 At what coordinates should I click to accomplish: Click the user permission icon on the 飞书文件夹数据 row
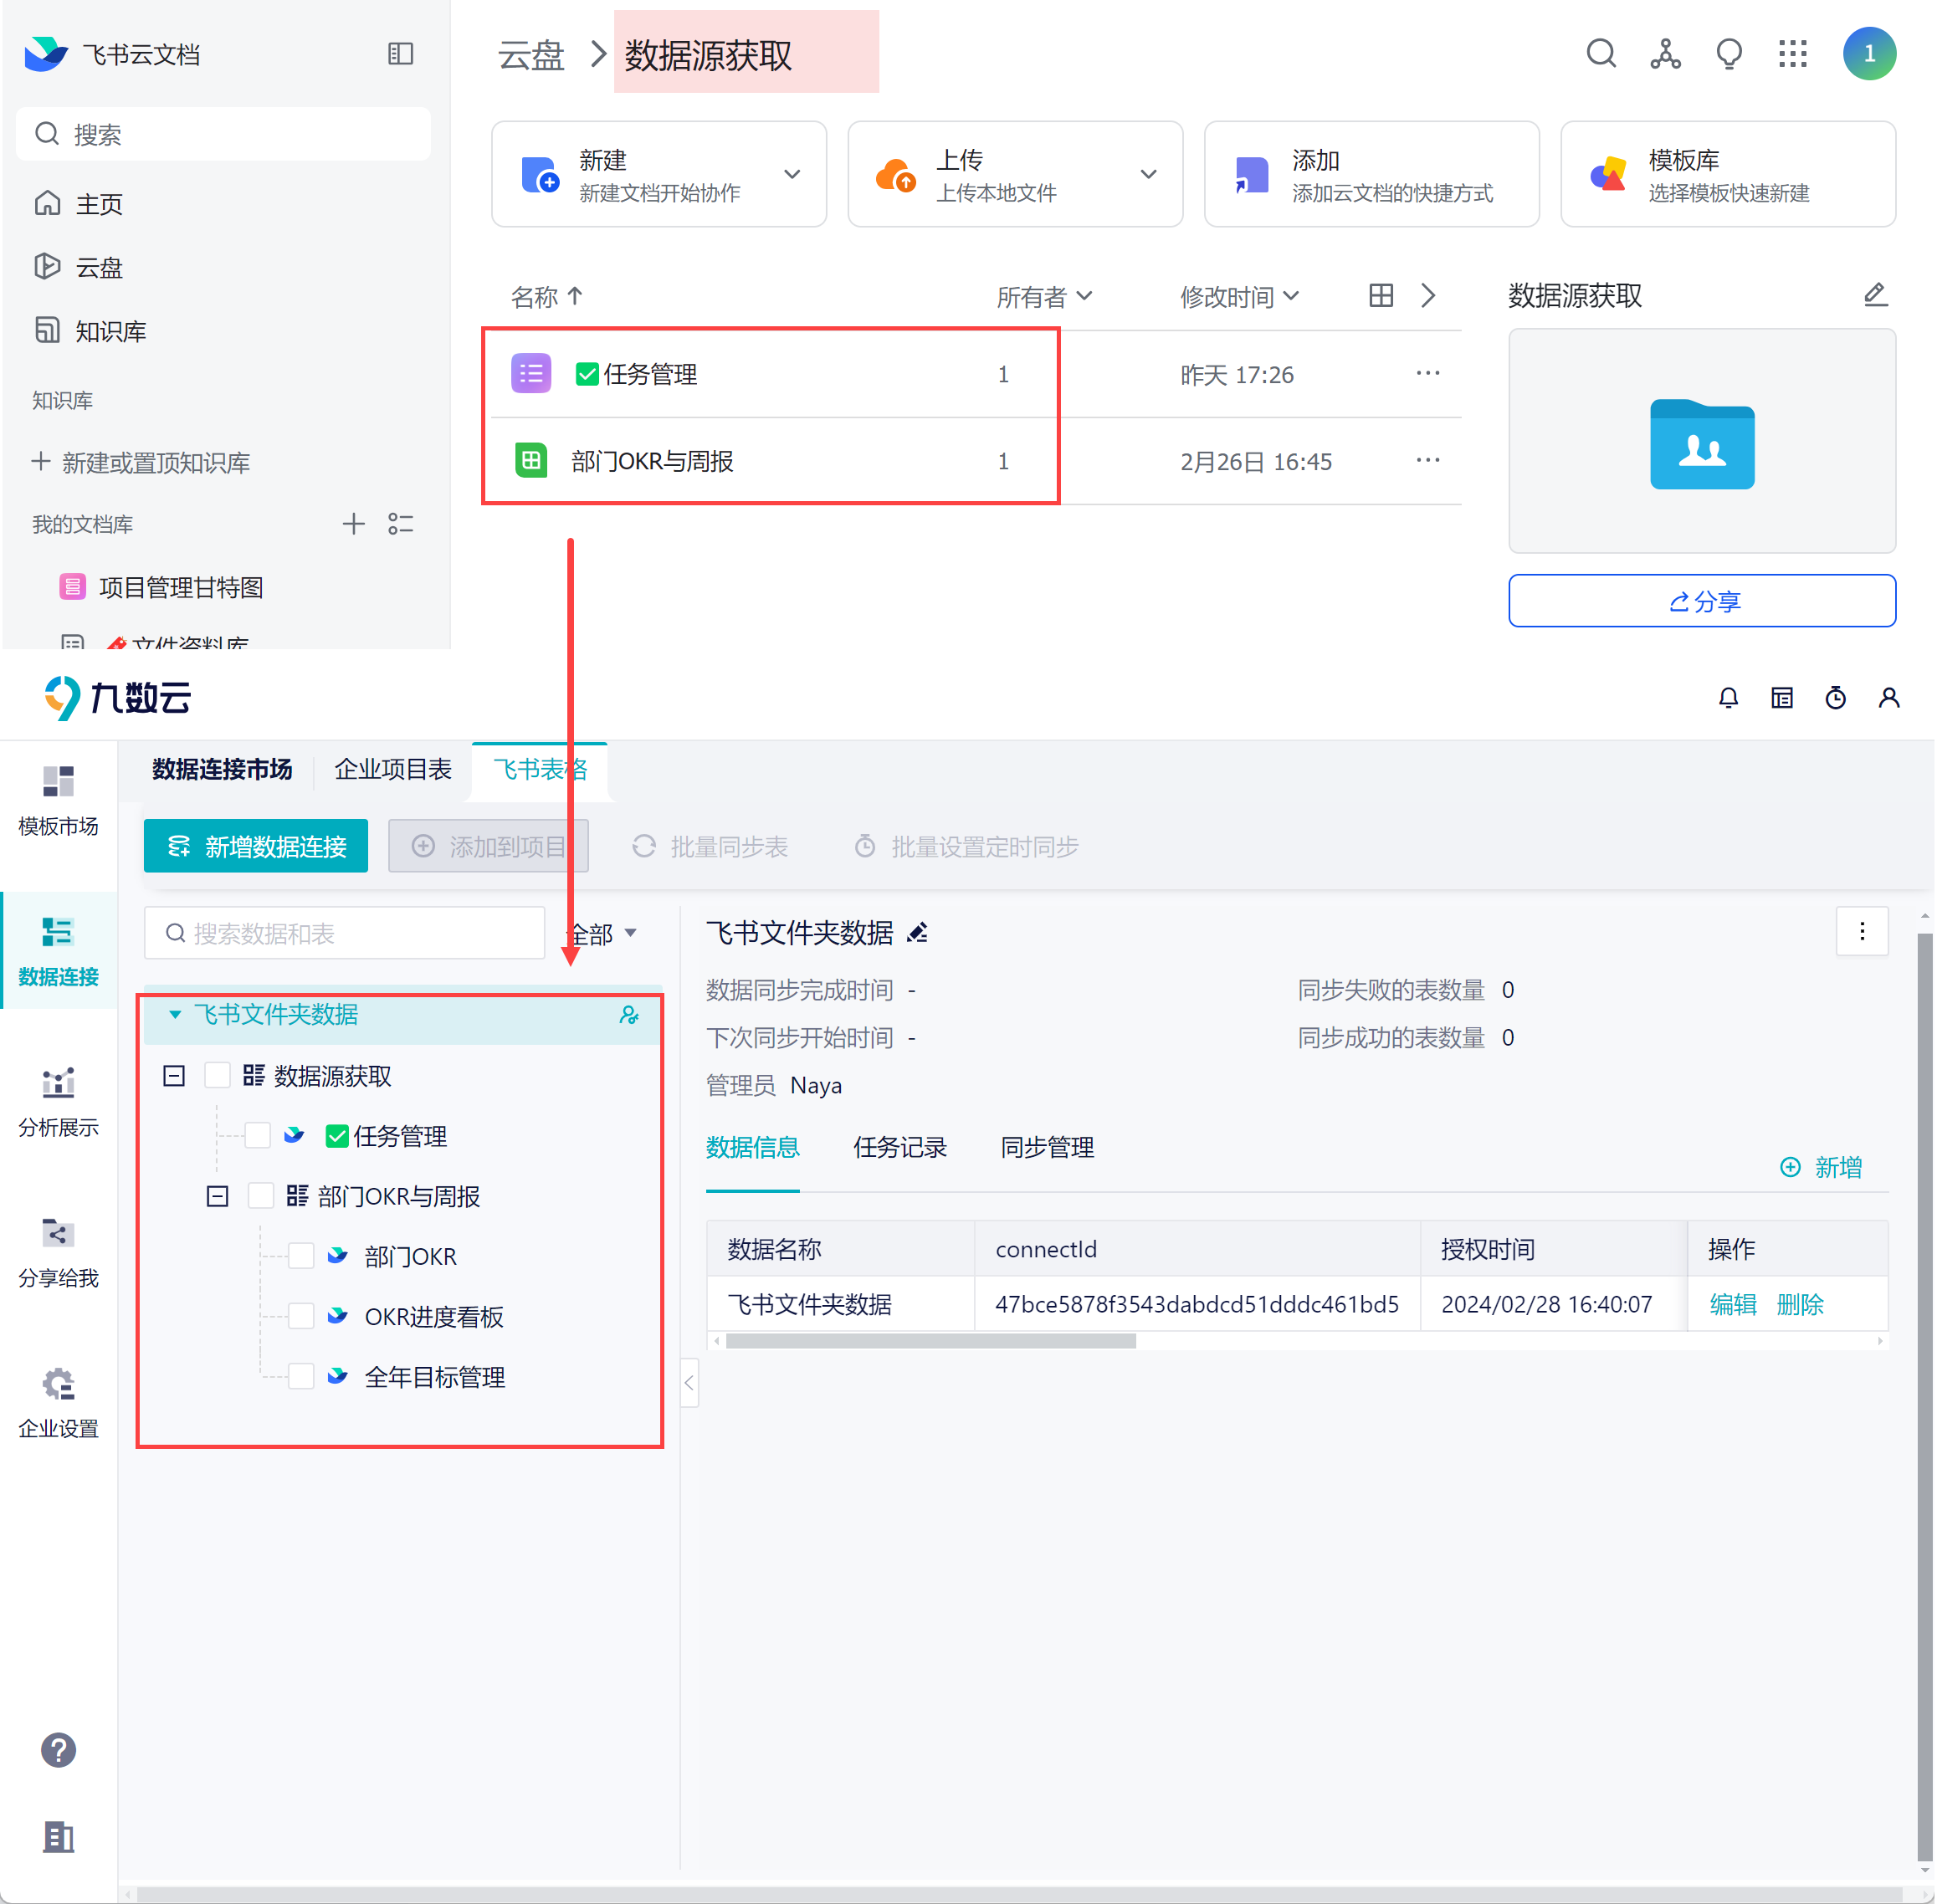tap(629, 1014)
